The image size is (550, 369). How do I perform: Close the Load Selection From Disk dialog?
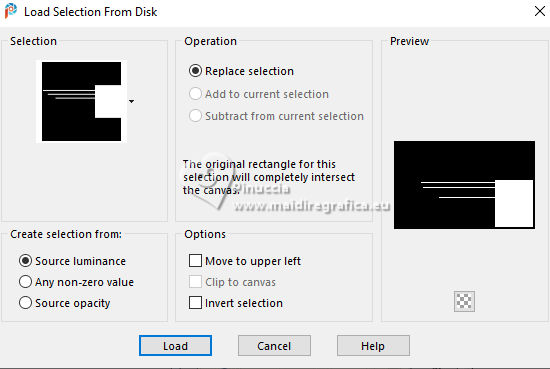coord(540,11)
